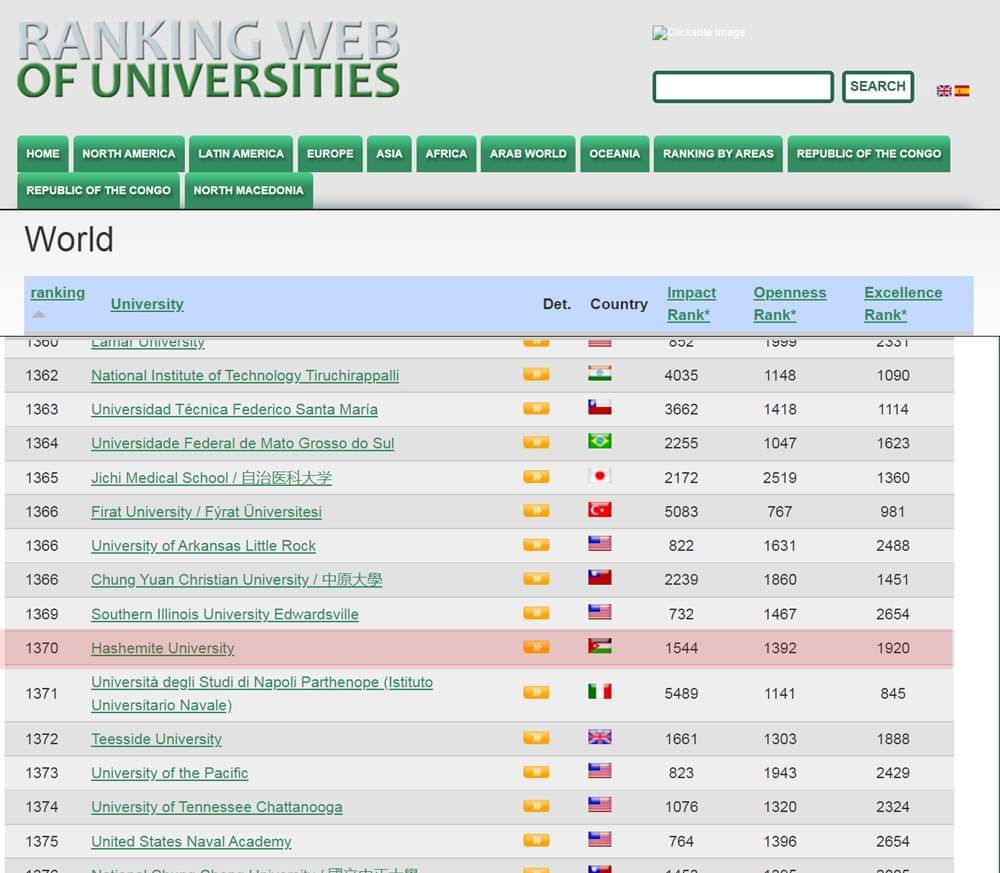
Task: Click the broken Clickable Image placeholder
Action: point(699,33)
